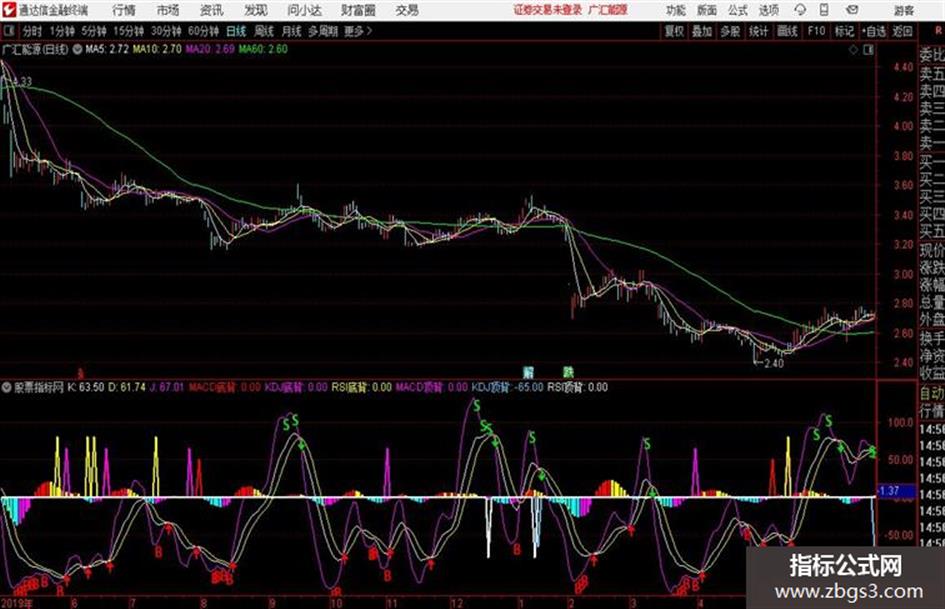Open the 发现 menu

[256, 10]
